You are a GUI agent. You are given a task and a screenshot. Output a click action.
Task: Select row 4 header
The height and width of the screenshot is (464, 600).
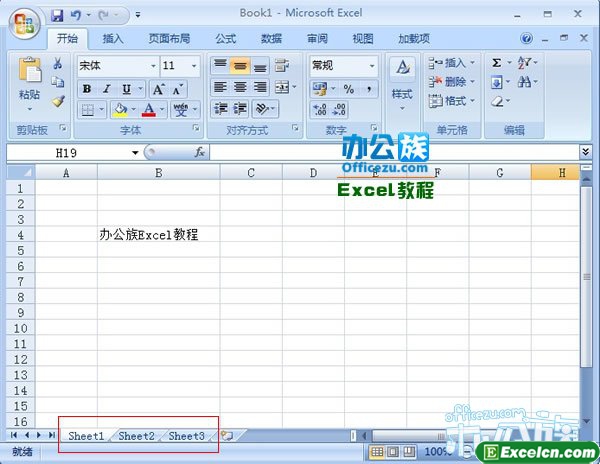click(21, 235)
